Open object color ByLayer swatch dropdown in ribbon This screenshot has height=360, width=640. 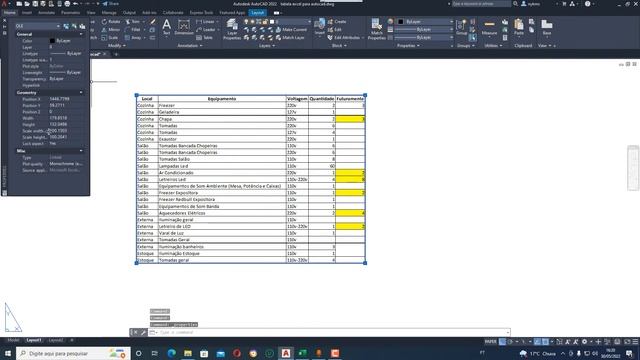click(x=425, y=21)
